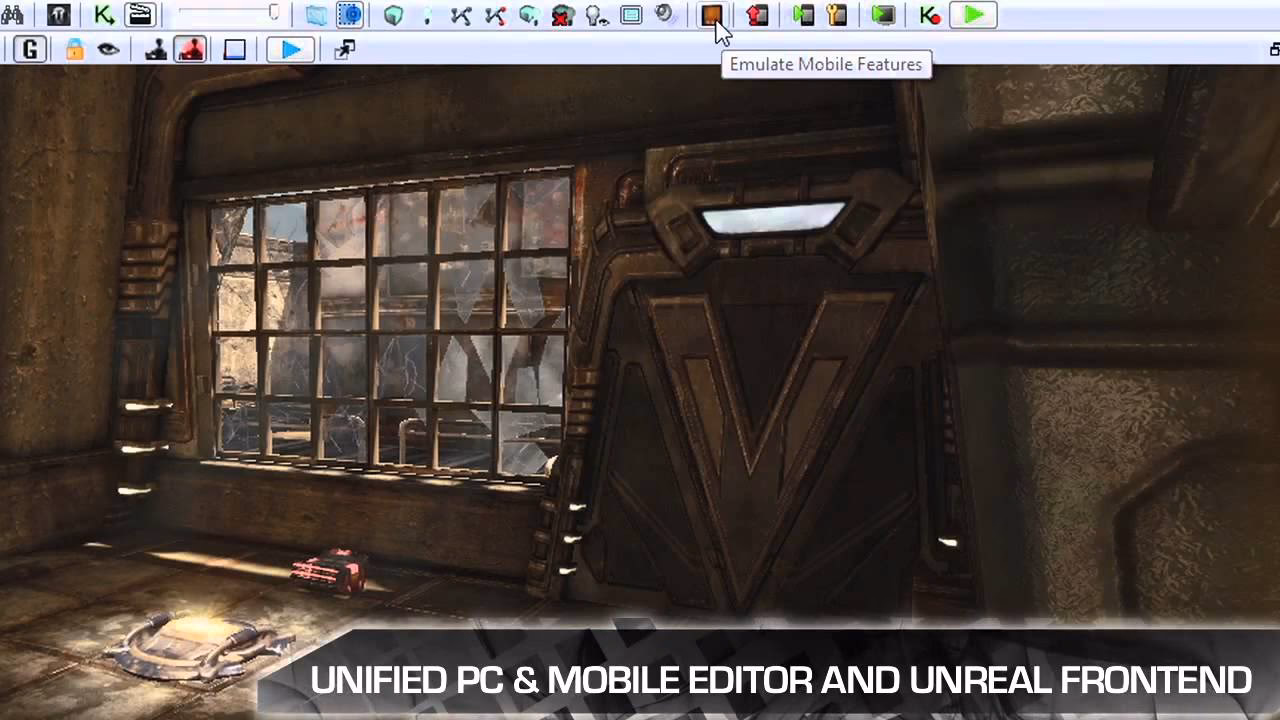The image size is (1280, 720).
Task: Click the translucent blue volume icon
Action: pyautogui.click(x=316, y=15)
